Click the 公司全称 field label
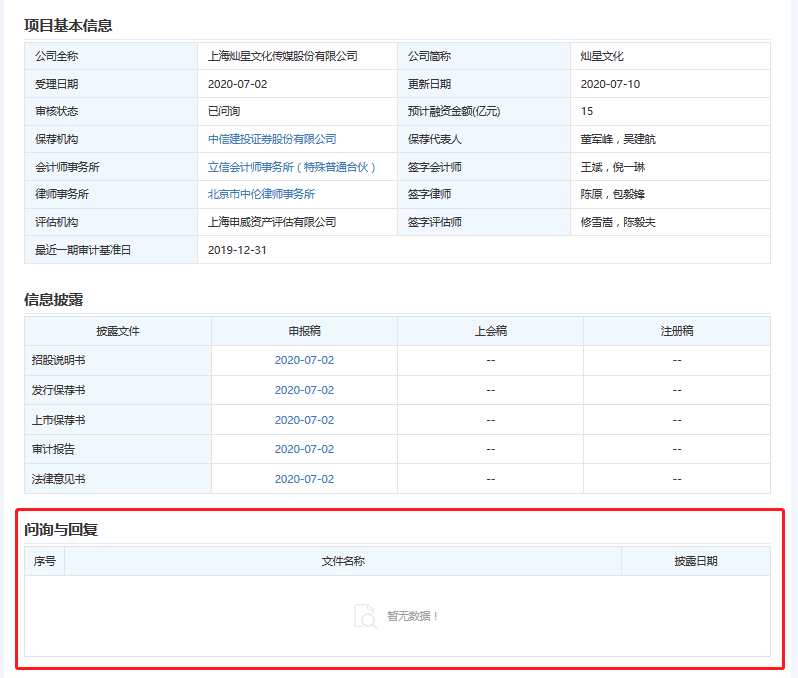This screenshot has height=678, width=798. click(x=56, y=56)
